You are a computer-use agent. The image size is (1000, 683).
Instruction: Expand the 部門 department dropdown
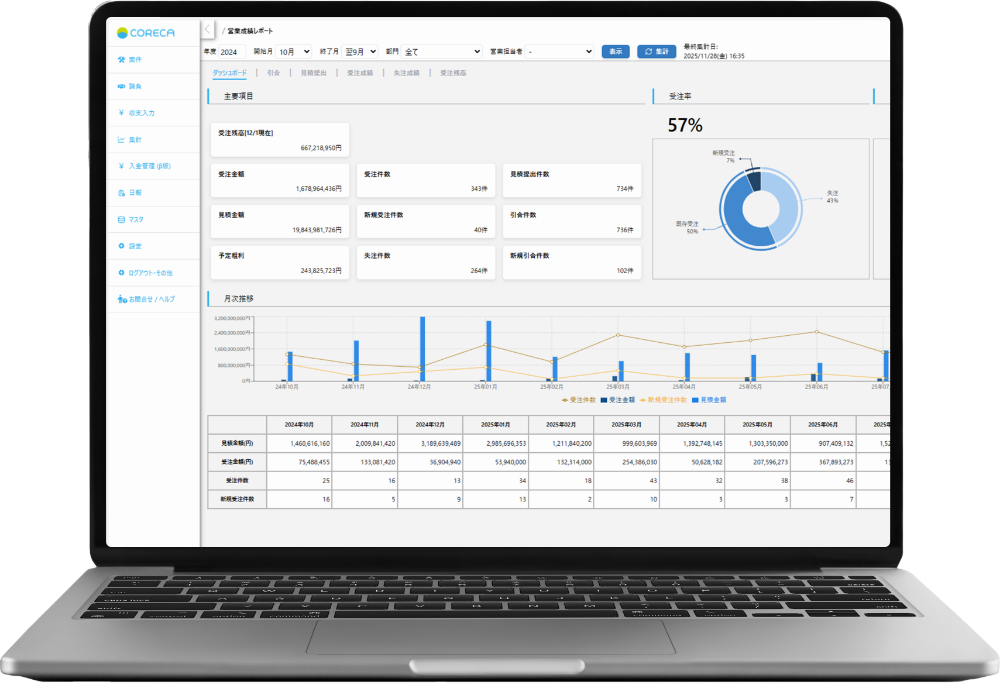(442, 51)
